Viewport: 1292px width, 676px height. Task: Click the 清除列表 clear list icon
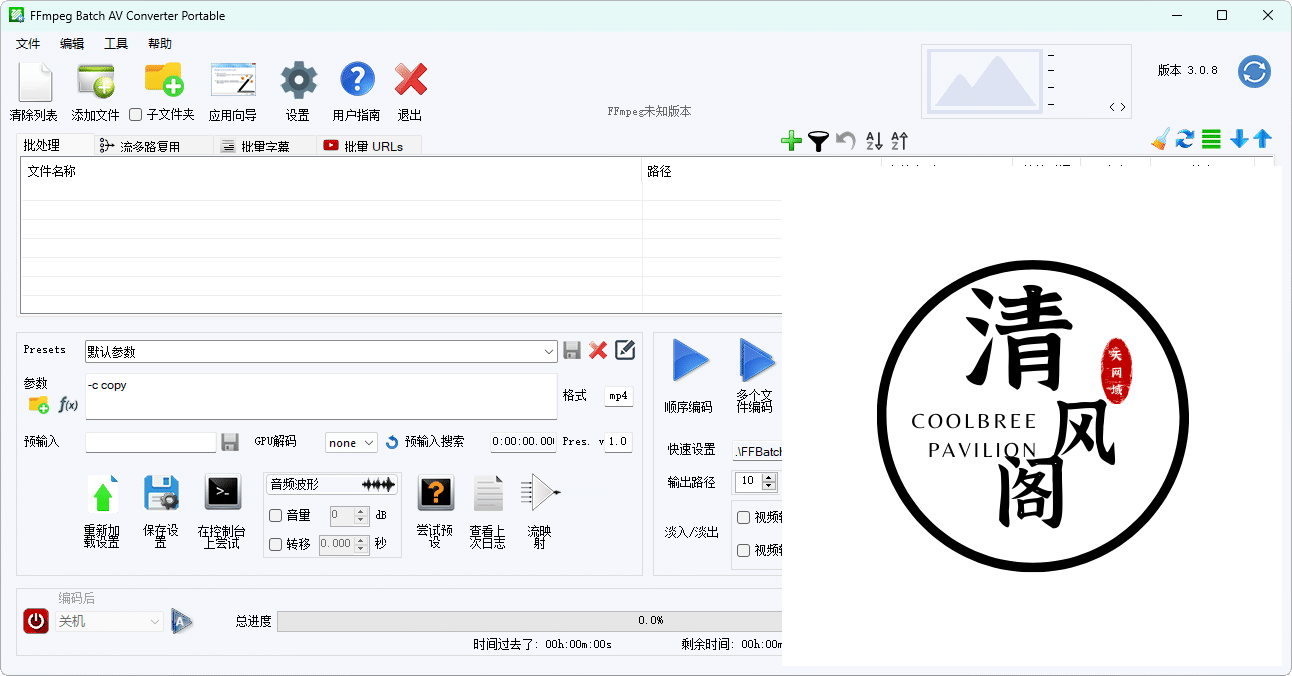tap(34, 81)
